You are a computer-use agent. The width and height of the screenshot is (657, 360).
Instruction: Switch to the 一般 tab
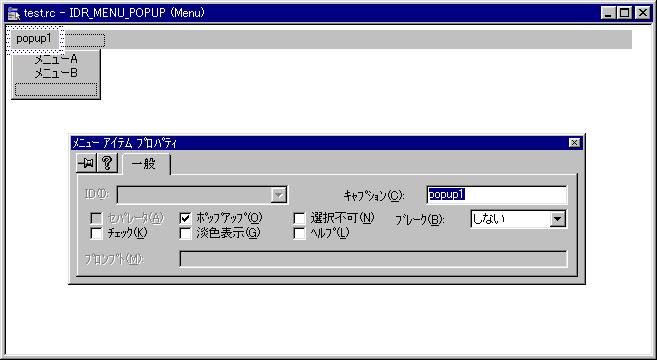tap(145, 164)
